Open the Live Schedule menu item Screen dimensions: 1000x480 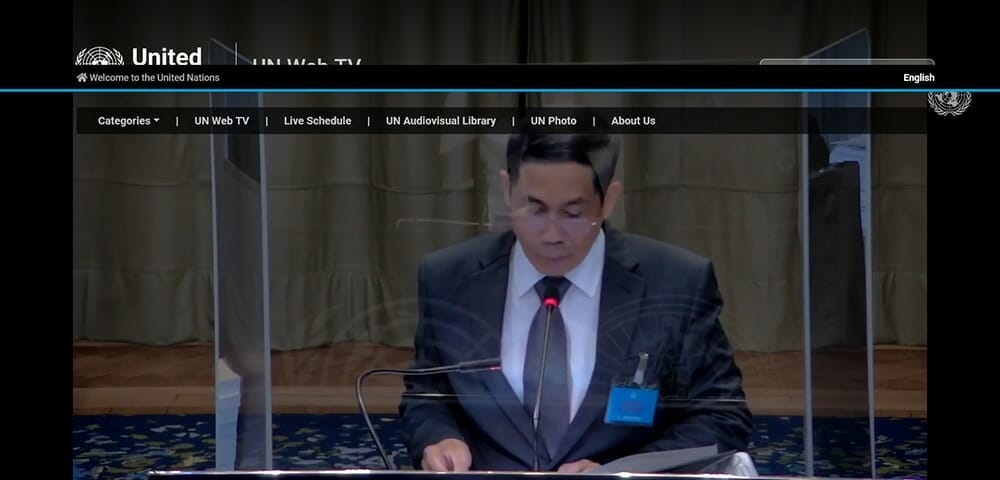click(x=317, y=121)
